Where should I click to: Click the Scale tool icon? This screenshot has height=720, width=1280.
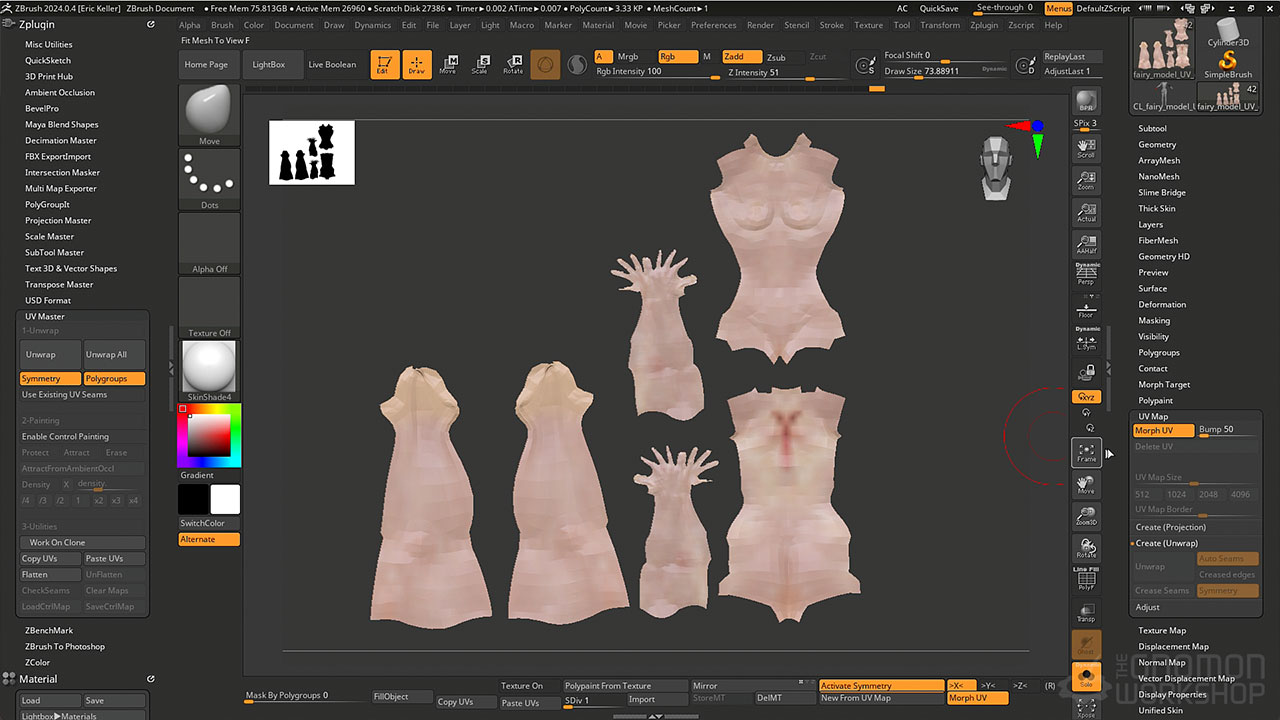click(480, 65)
